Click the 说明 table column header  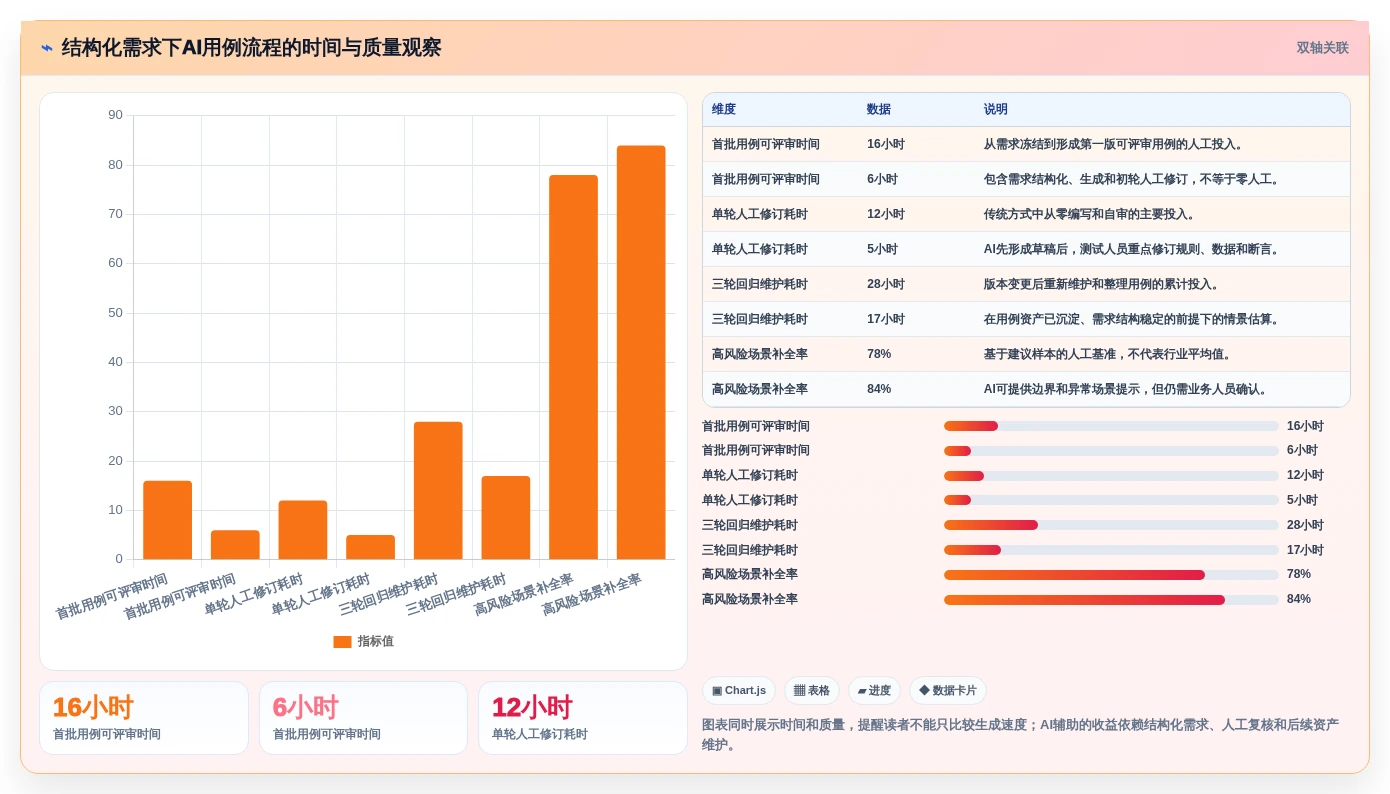(996, 110)
